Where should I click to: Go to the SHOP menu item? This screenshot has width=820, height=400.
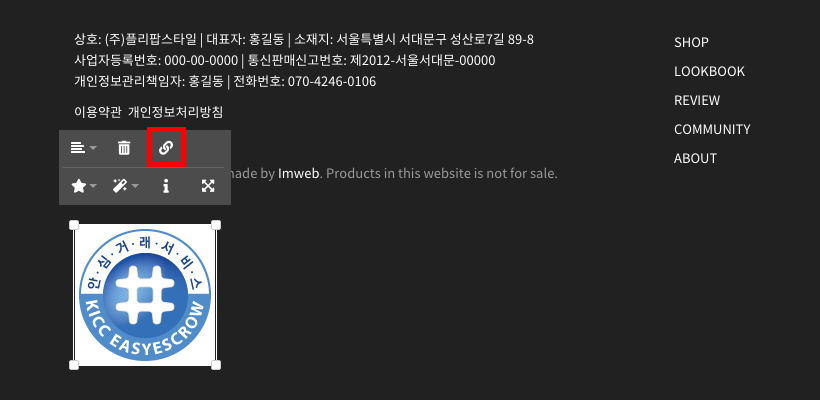tap(691, 42)
